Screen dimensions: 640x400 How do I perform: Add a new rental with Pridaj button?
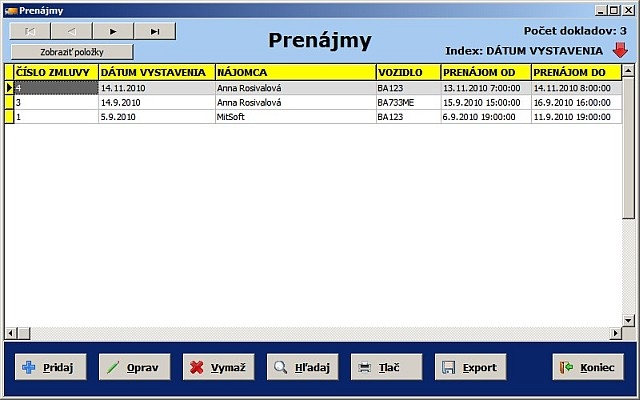(x=51, y=367)
